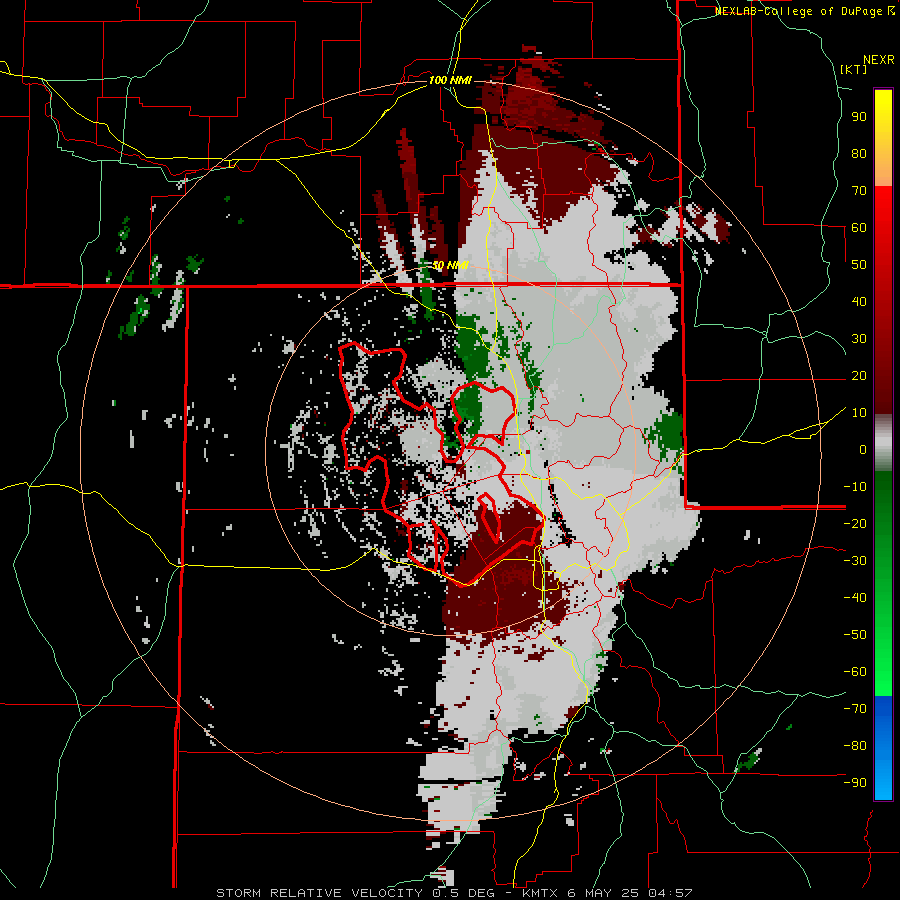Click the 100 NMI range ring label

point(450,80)
